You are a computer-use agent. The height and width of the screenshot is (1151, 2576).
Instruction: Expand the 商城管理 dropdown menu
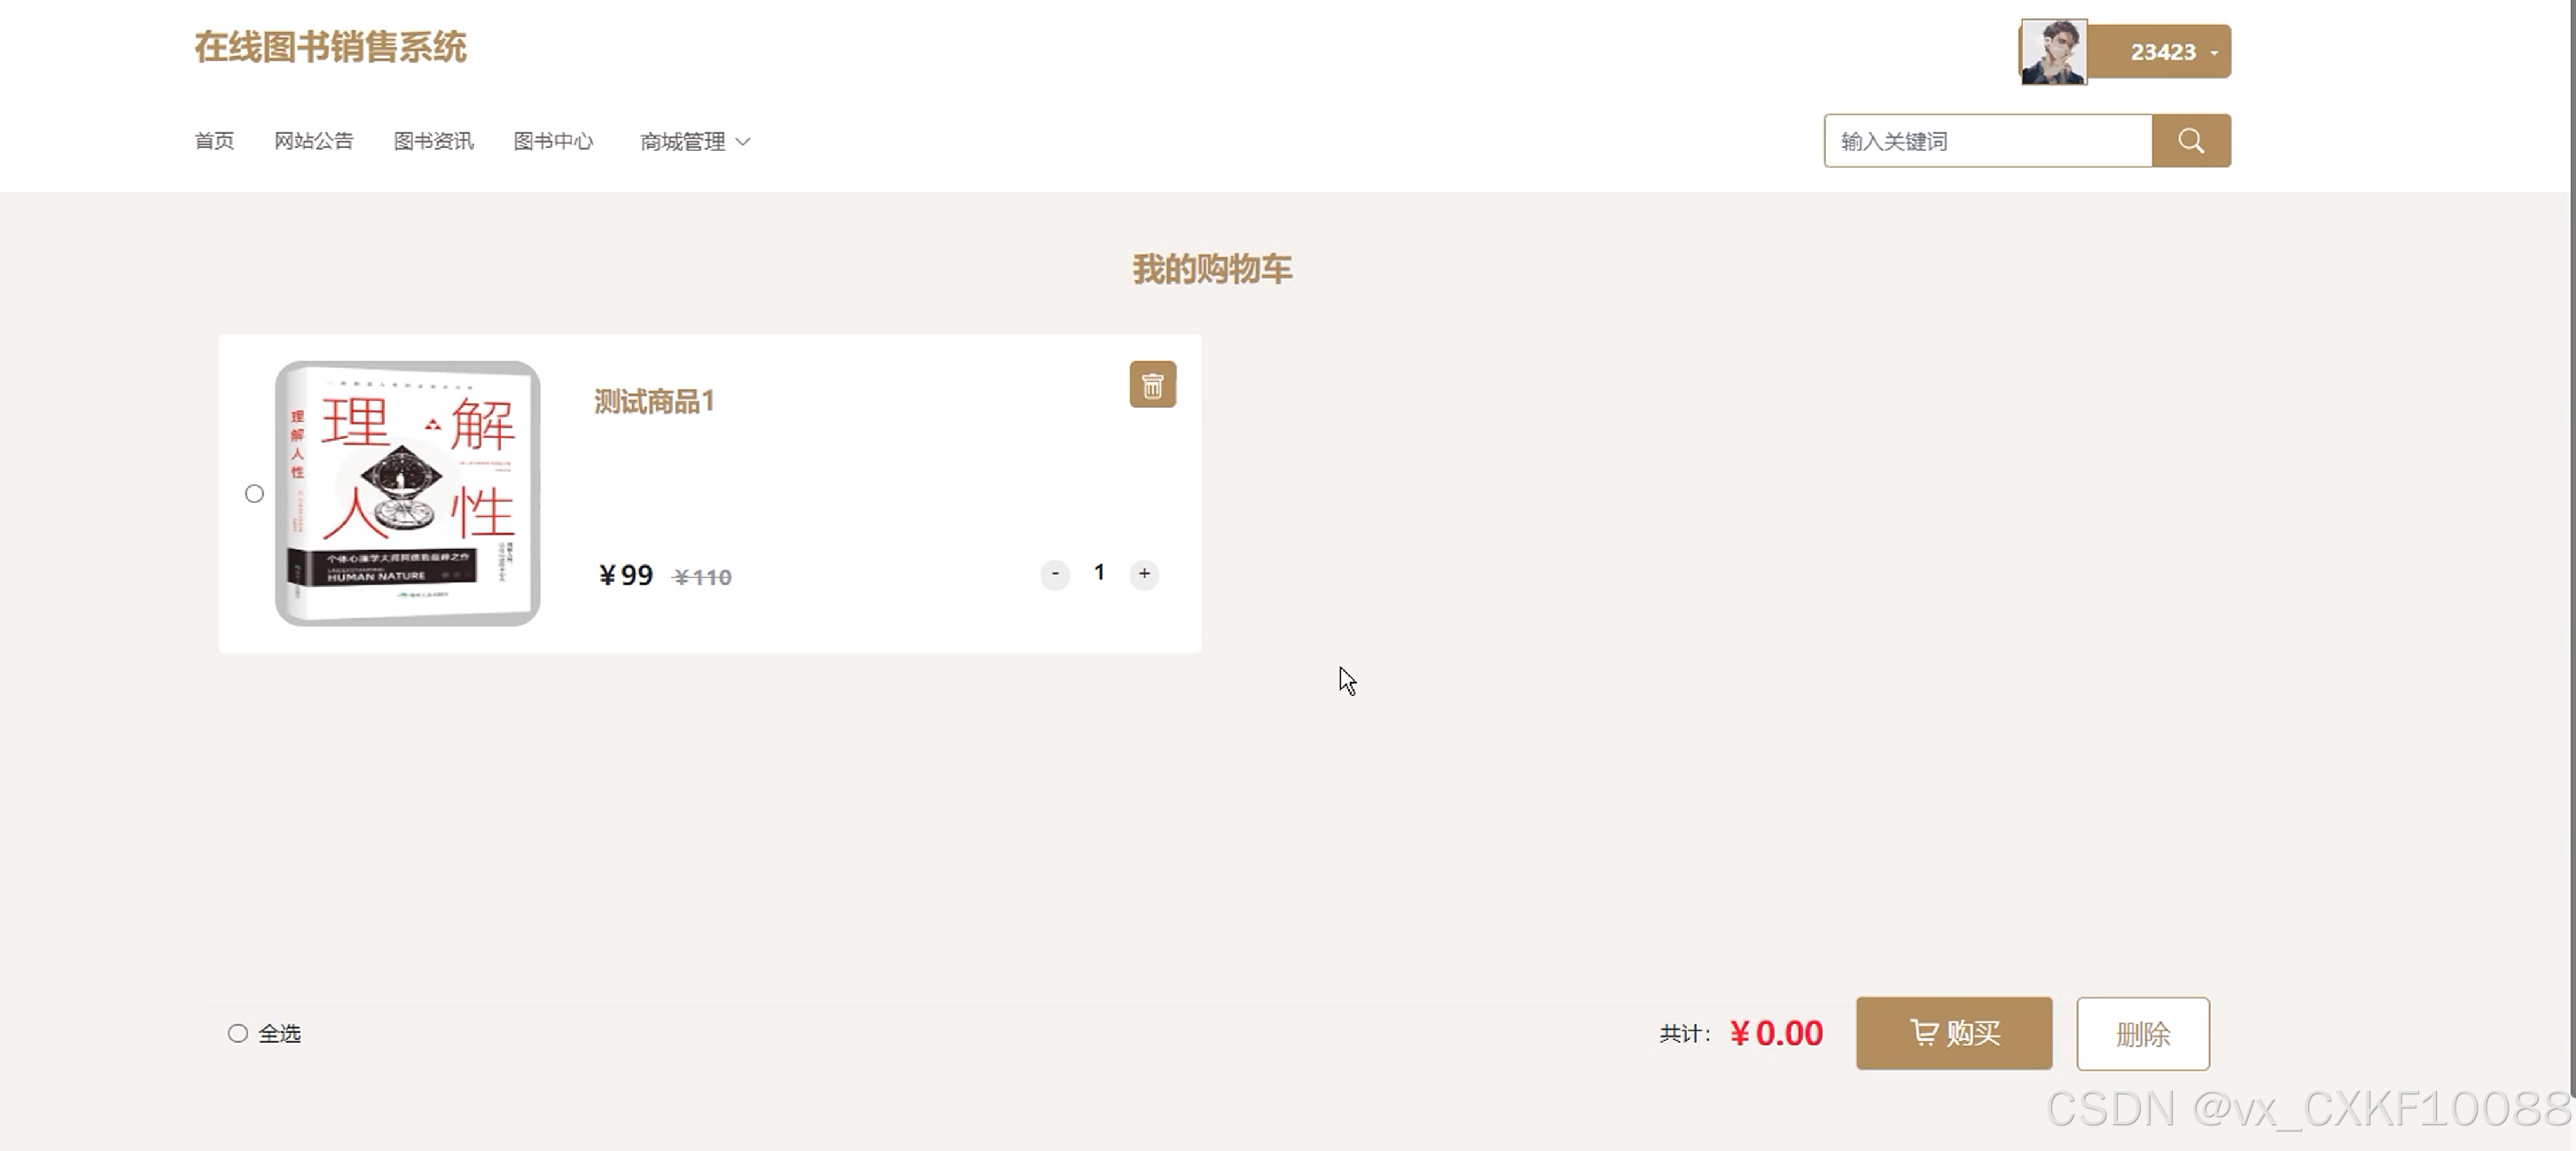[x=683, y=142]
